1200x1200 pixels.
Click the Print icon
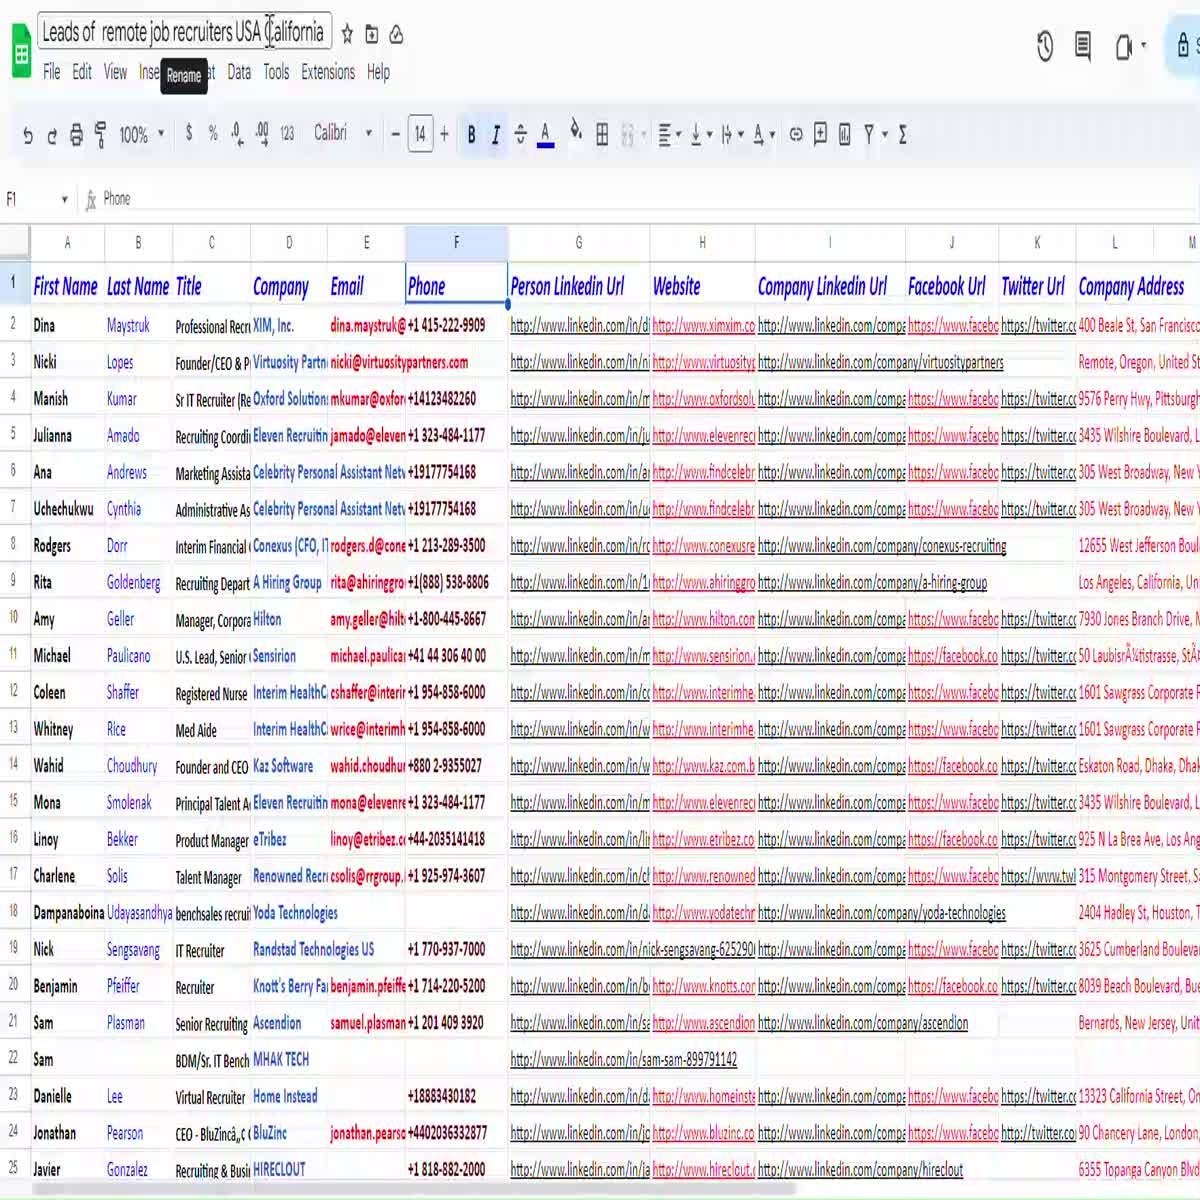[76, 135]
